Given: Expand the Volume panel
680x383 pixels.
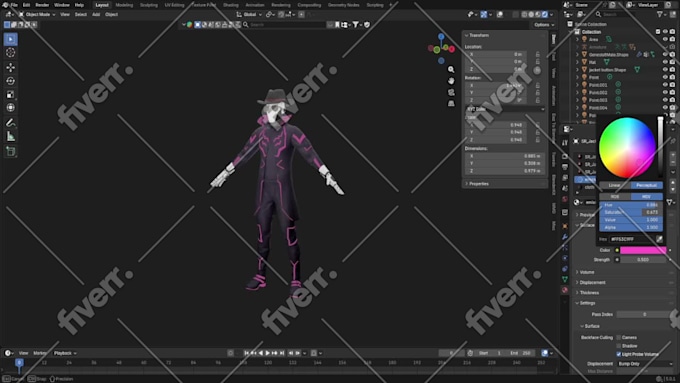Looking at the screenshot, I should [x=587, y=272].
